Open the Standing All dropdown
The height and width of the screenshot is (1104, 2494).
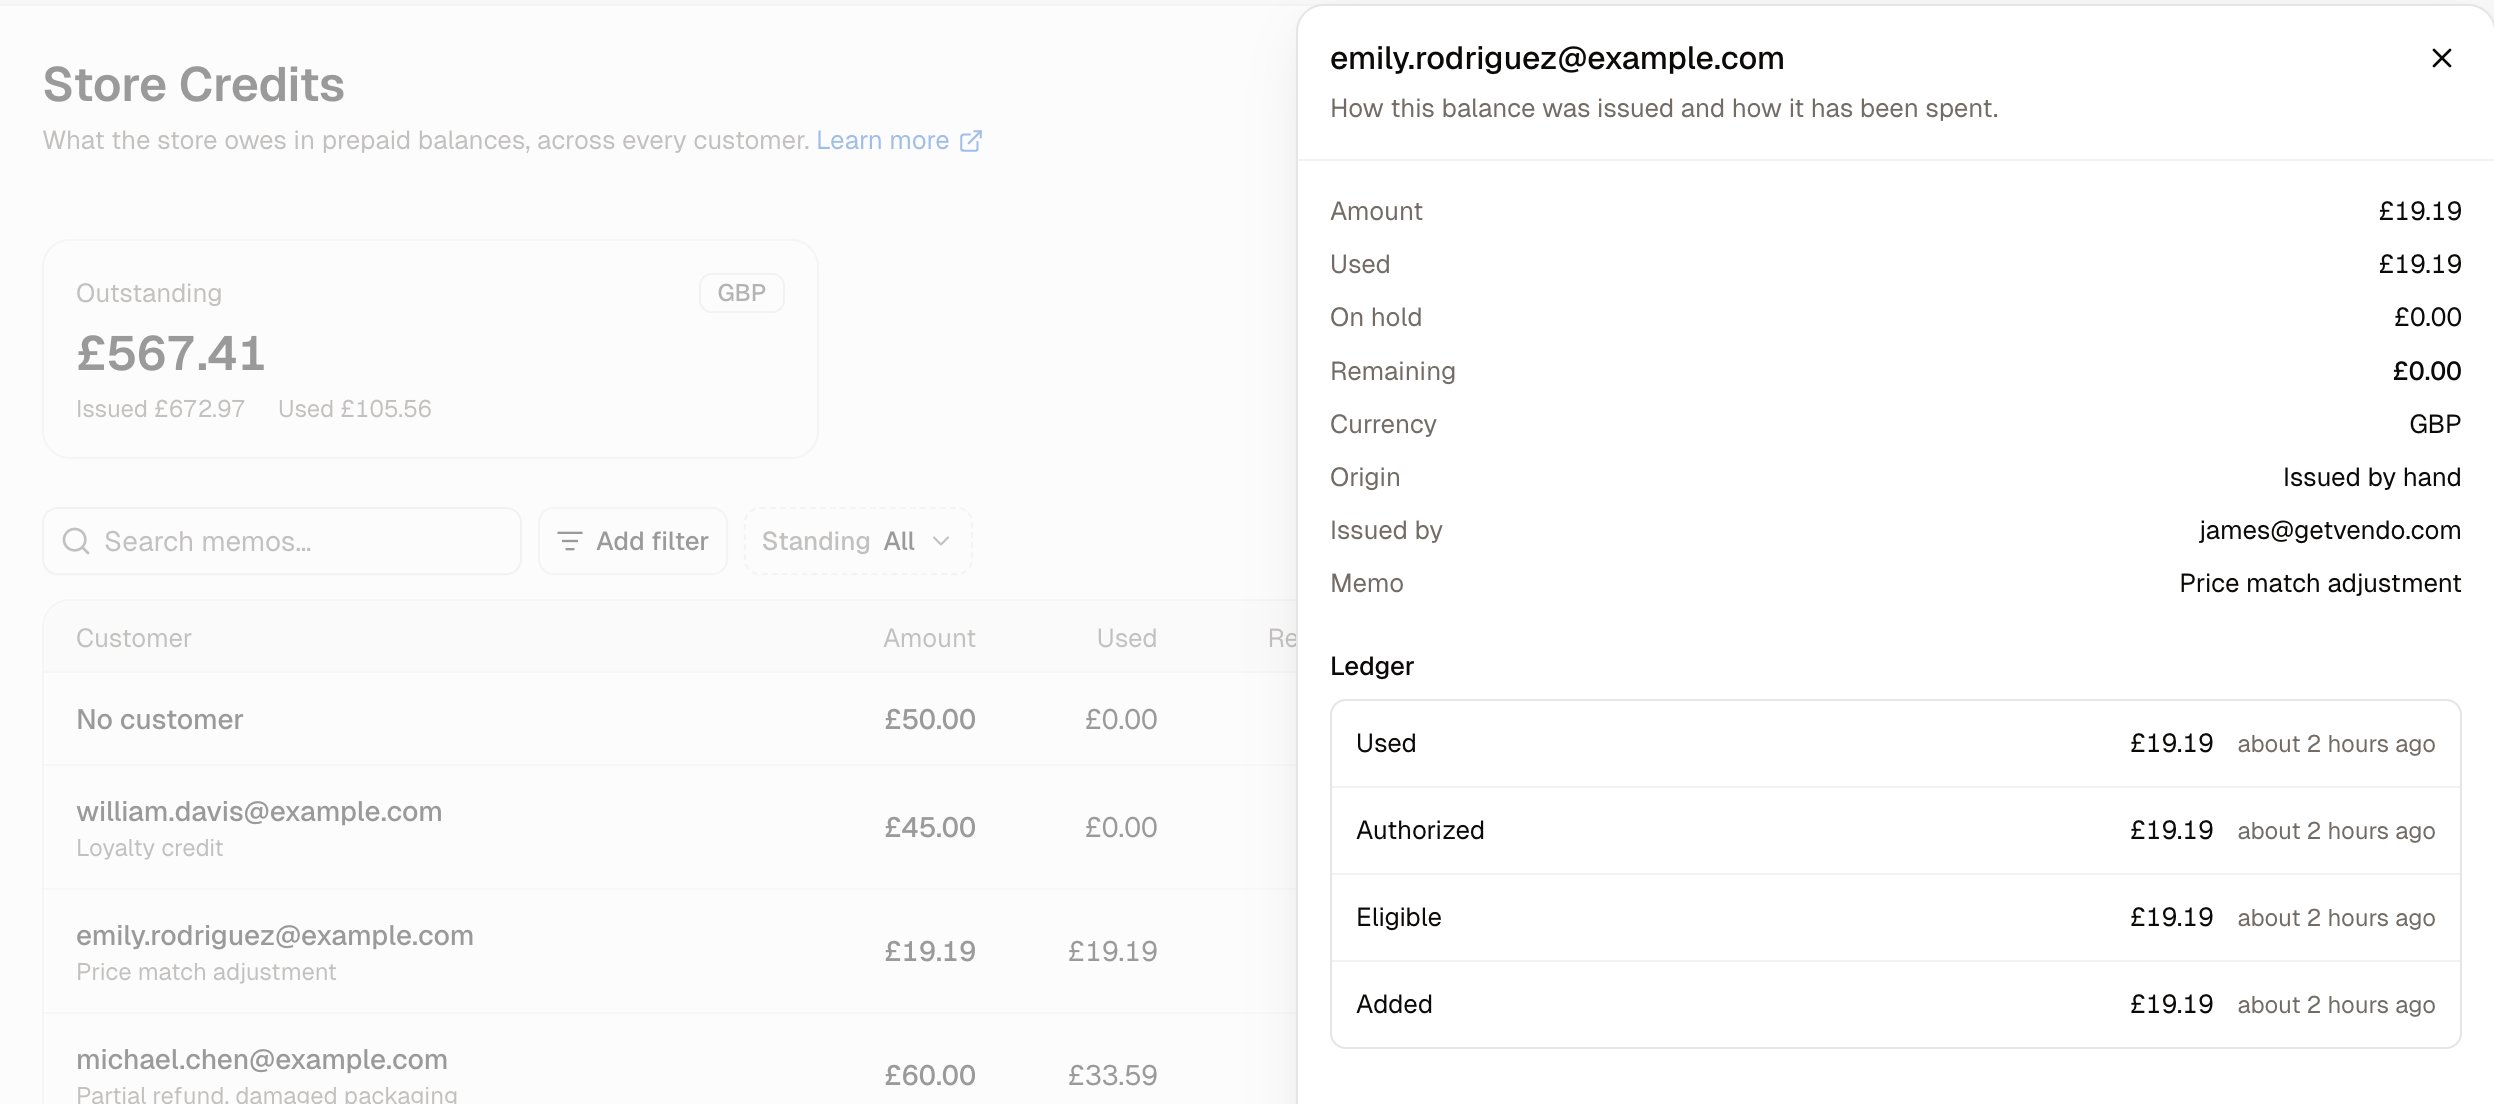(857, 541)
